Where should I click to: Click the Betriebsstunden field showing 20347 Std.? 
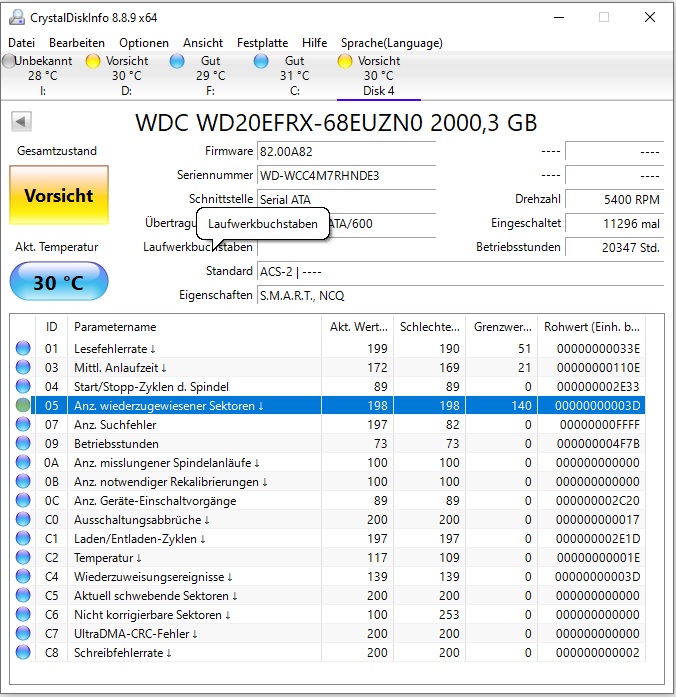[x=614, y=248]
